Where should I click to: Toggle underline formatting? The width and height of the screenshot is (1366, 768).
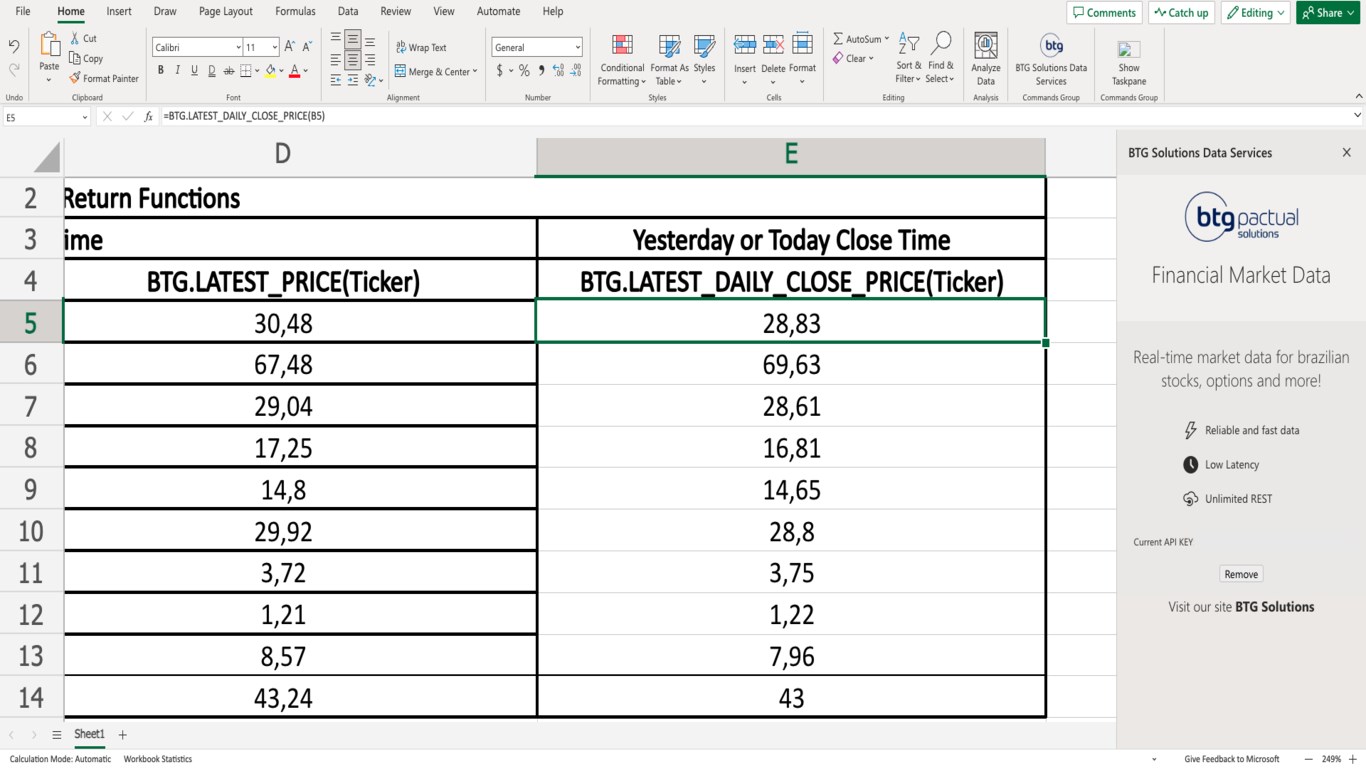click(x=194, y=71)
